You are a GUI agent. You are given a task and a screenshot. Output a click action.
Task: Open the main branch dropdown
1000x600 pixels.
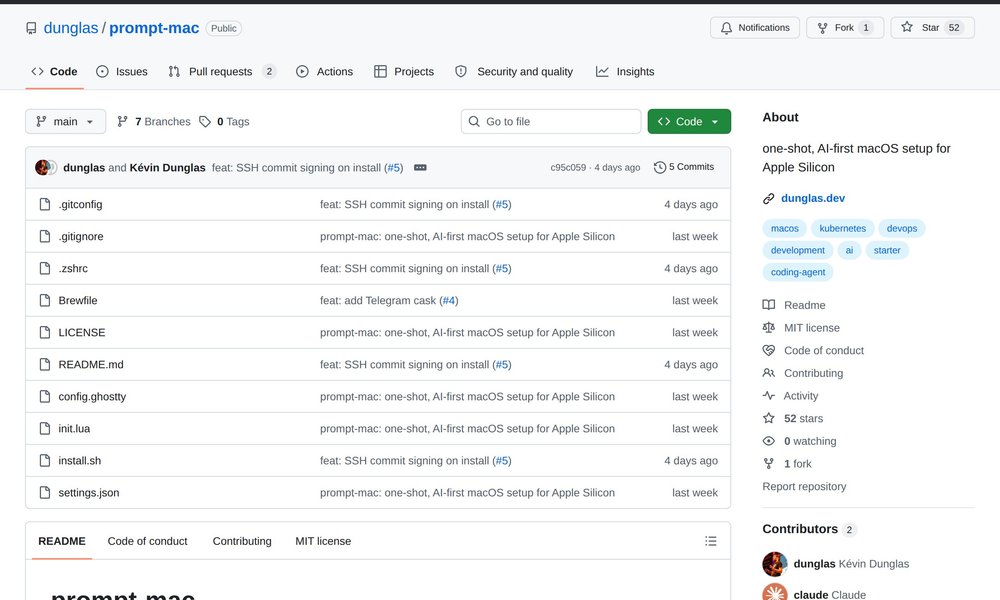point(65,121)
